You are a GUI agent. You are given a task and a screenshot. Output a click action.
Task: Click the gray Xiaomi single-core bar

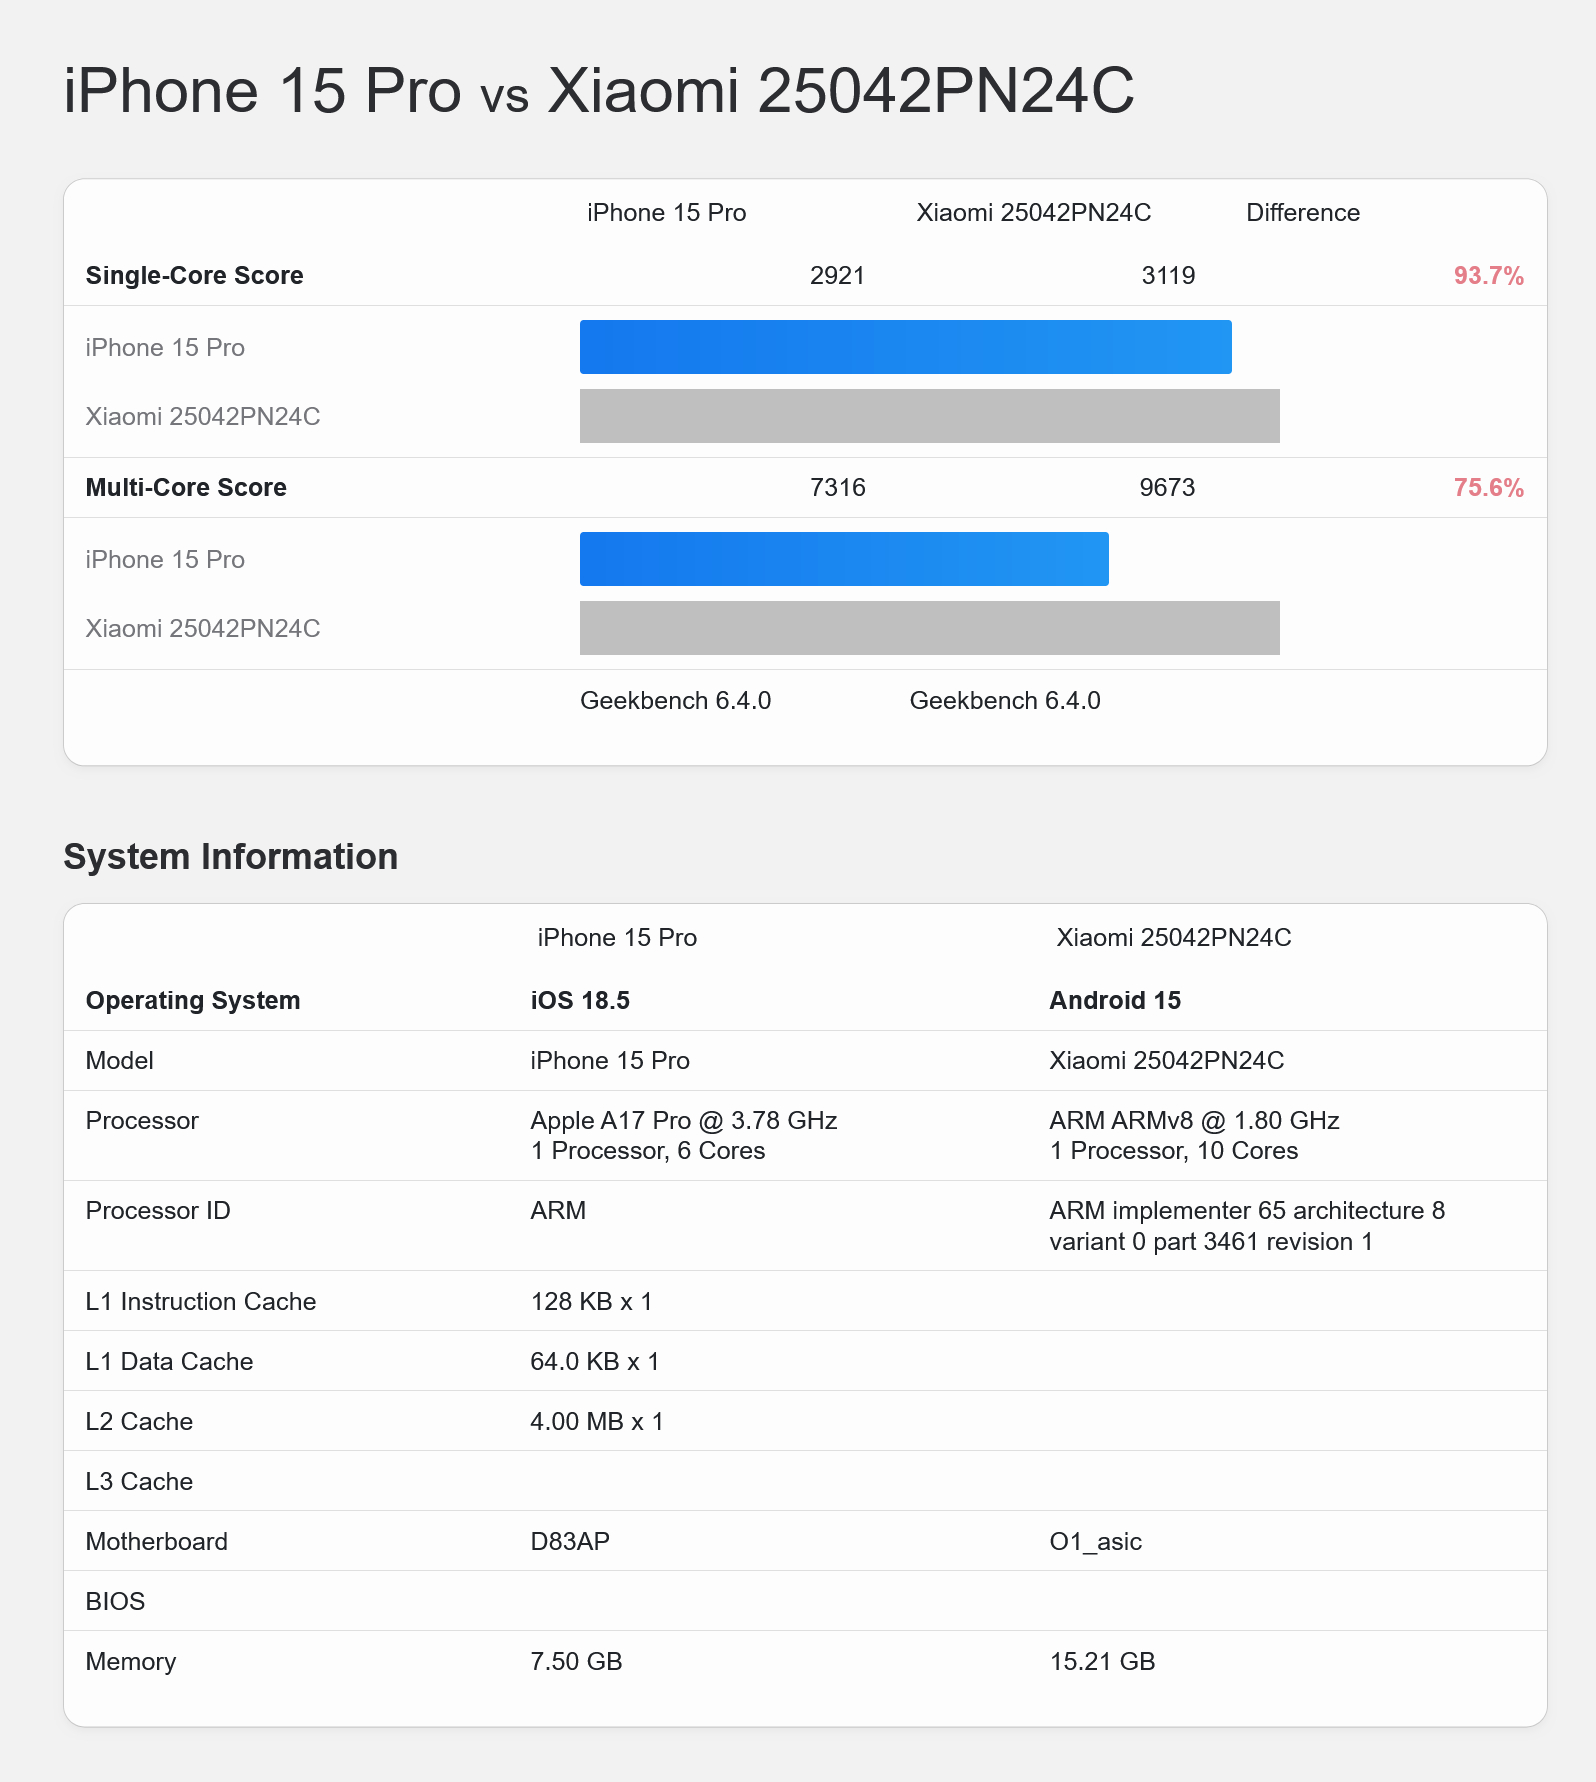pos(930,416)
